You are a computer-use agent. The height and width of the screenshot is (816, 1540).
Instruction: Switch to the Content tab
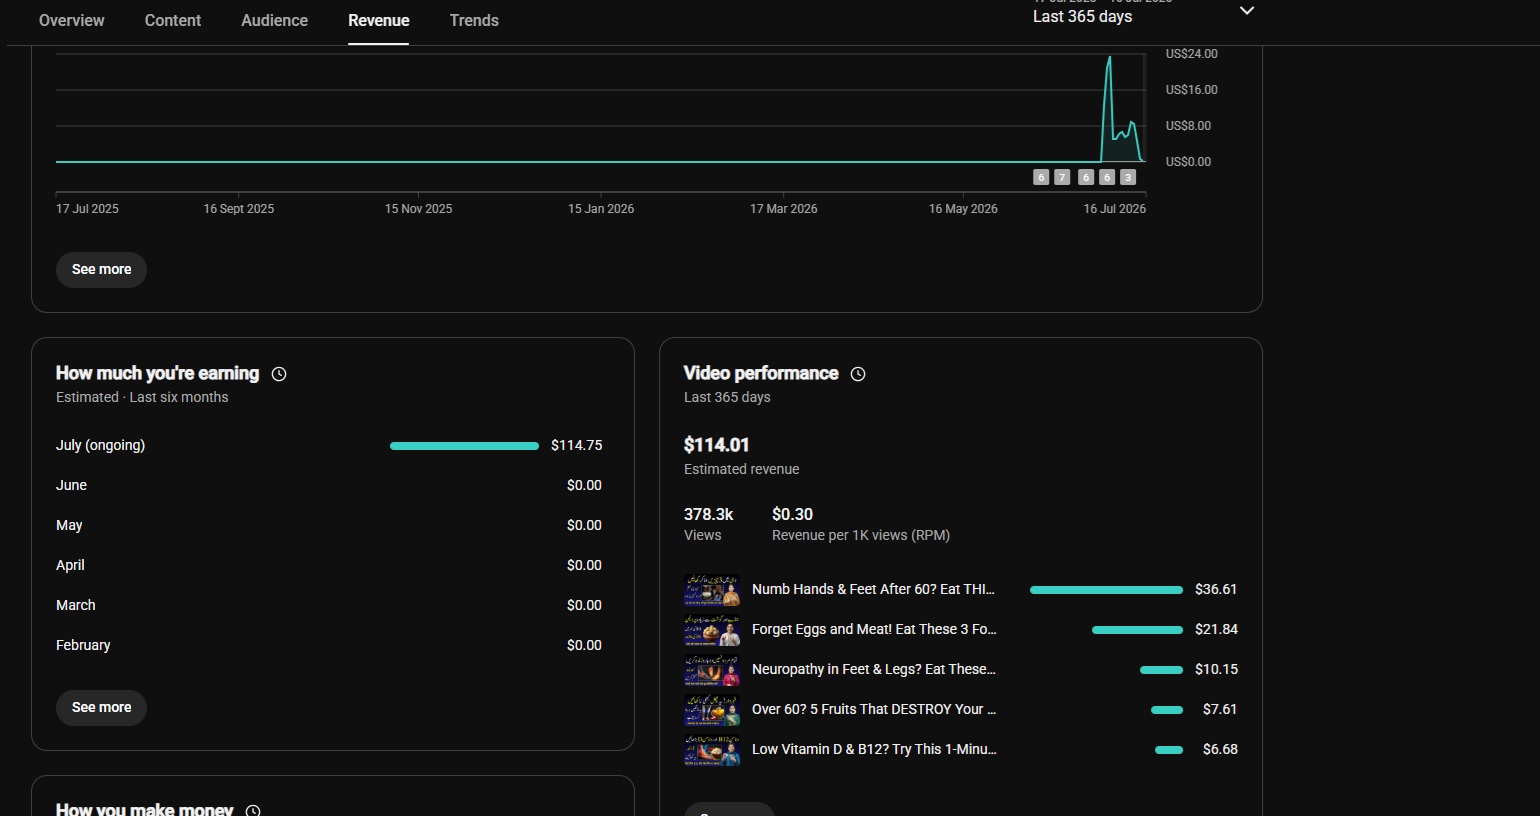click(173, 20)
